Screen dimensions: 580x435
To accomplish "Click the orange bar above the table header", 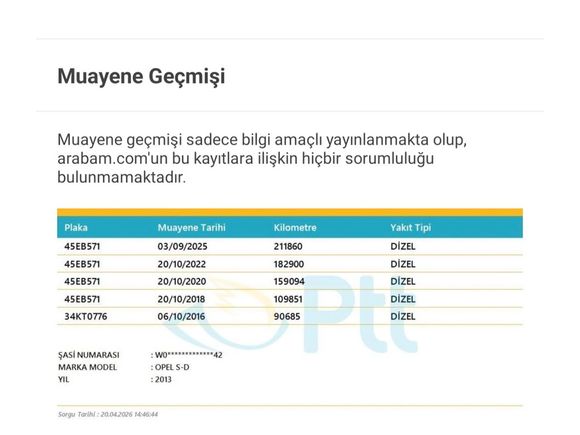I will point(290,212).
